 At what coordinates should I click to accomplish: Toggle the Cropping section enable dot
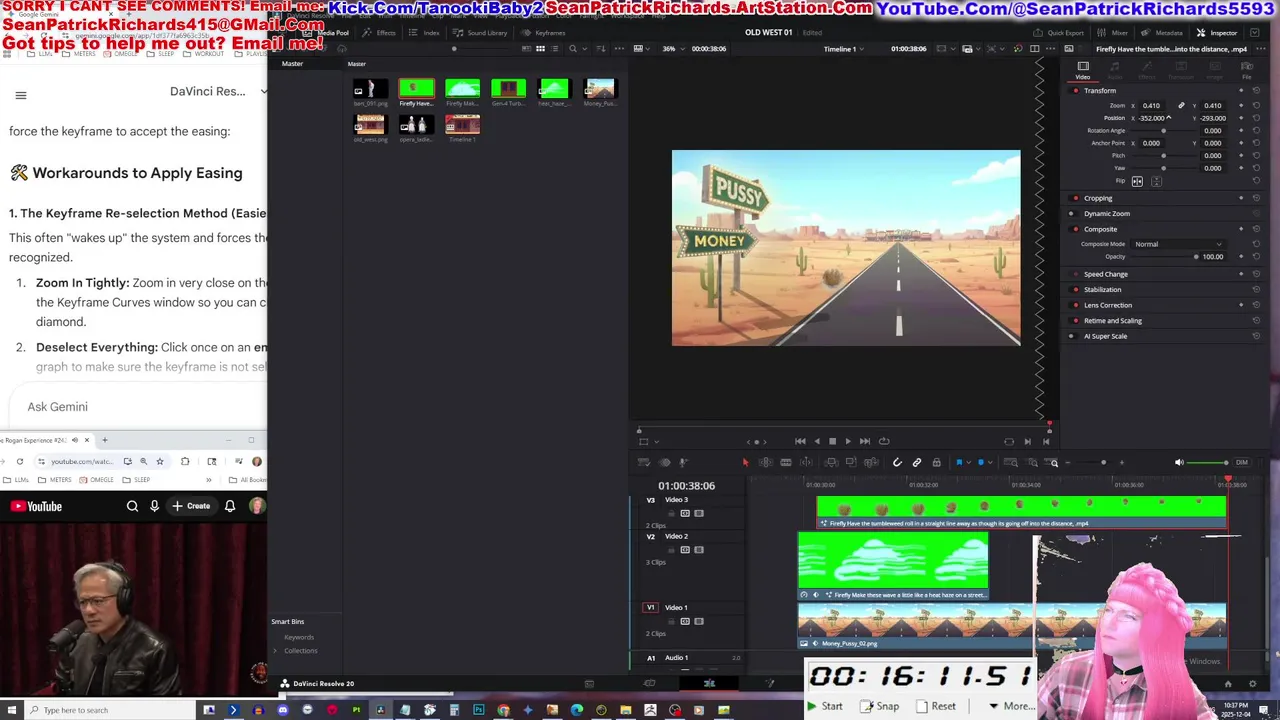(1075, 198)
